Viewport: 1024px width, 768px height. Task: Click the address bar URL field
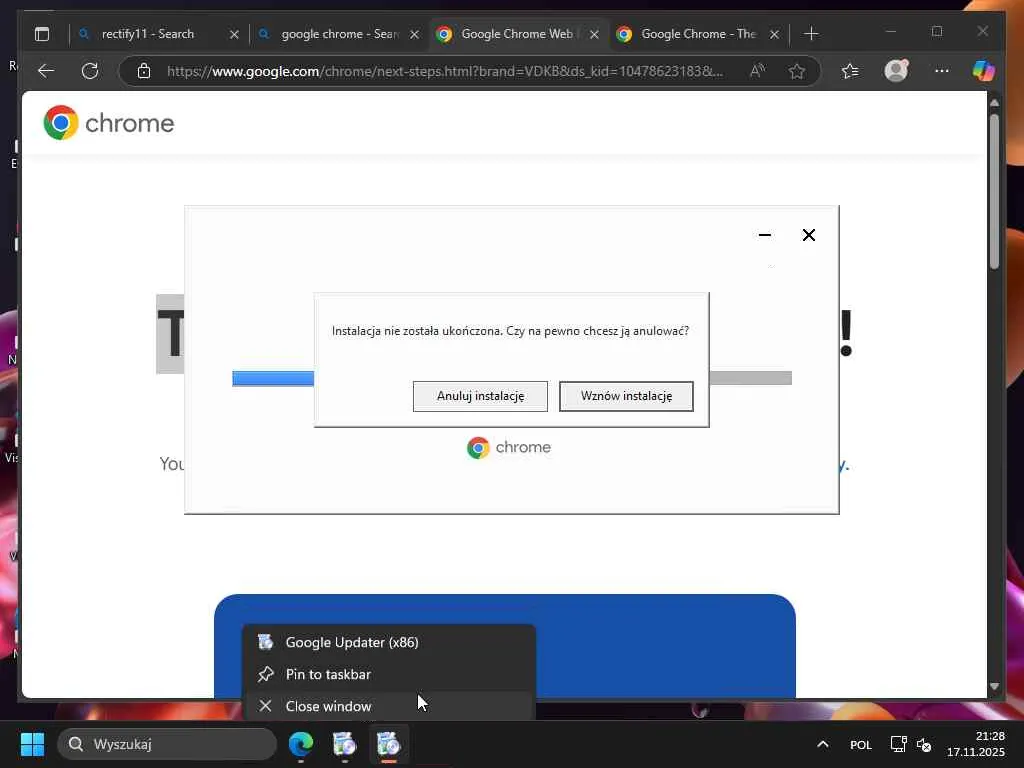pos(444,71)
